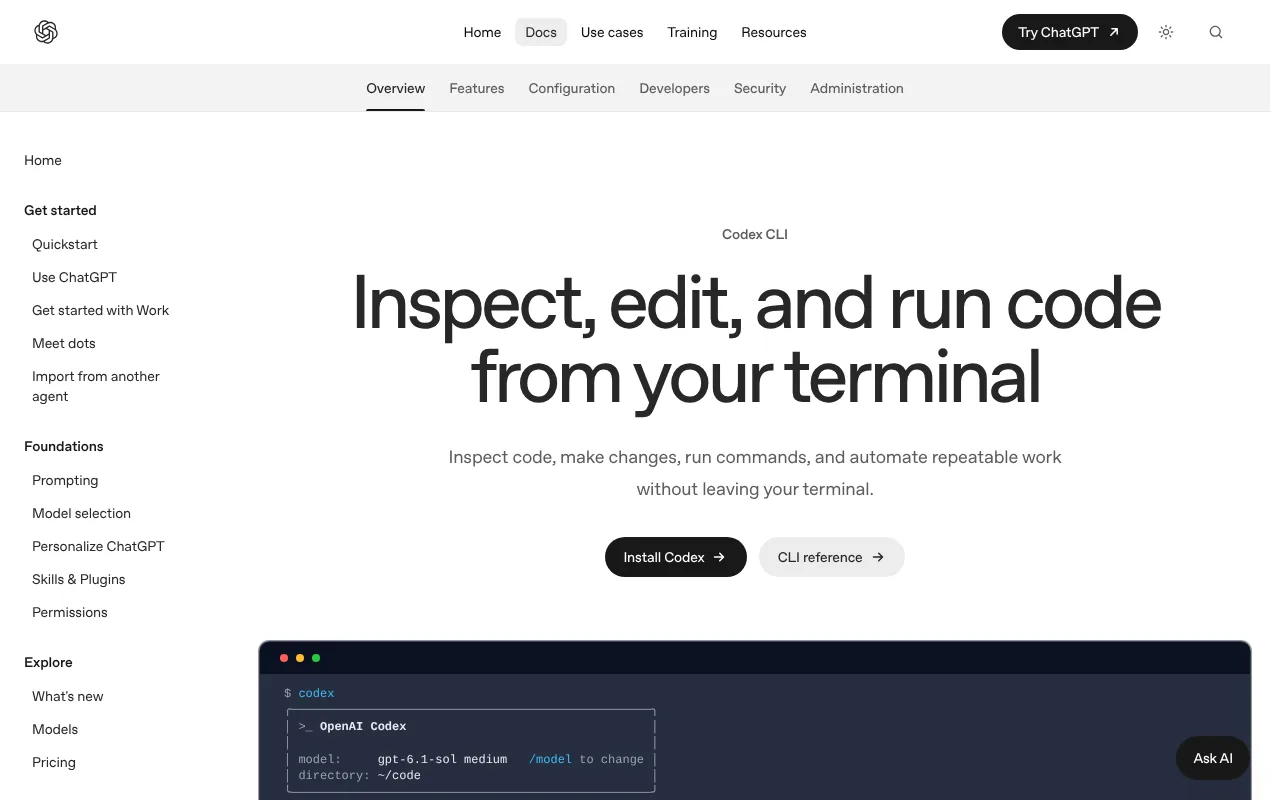Screen dimensions: 1280x800
Task: Open the Developers tab
Action: [x=675, y=88]
